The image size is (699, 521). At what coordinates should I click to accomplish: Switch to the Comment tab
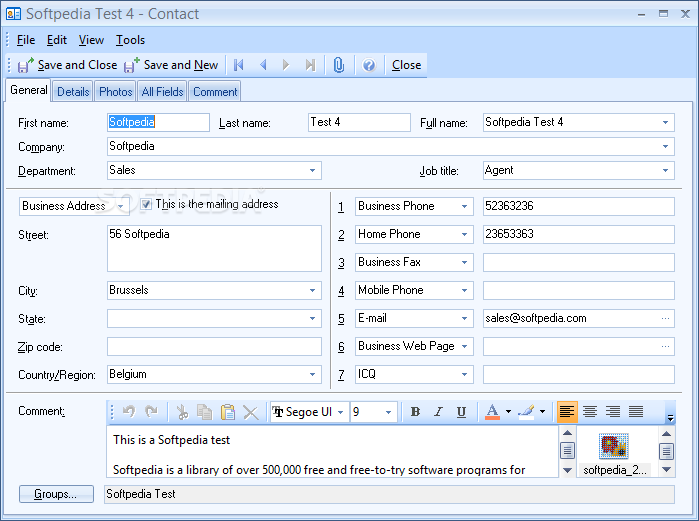click(x=215, y=92)
